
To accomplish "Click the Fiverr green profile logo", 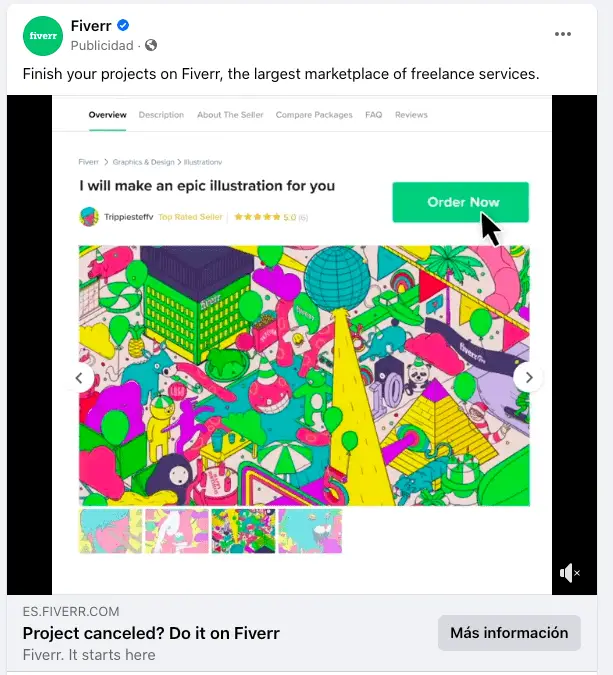I will 42,35.
